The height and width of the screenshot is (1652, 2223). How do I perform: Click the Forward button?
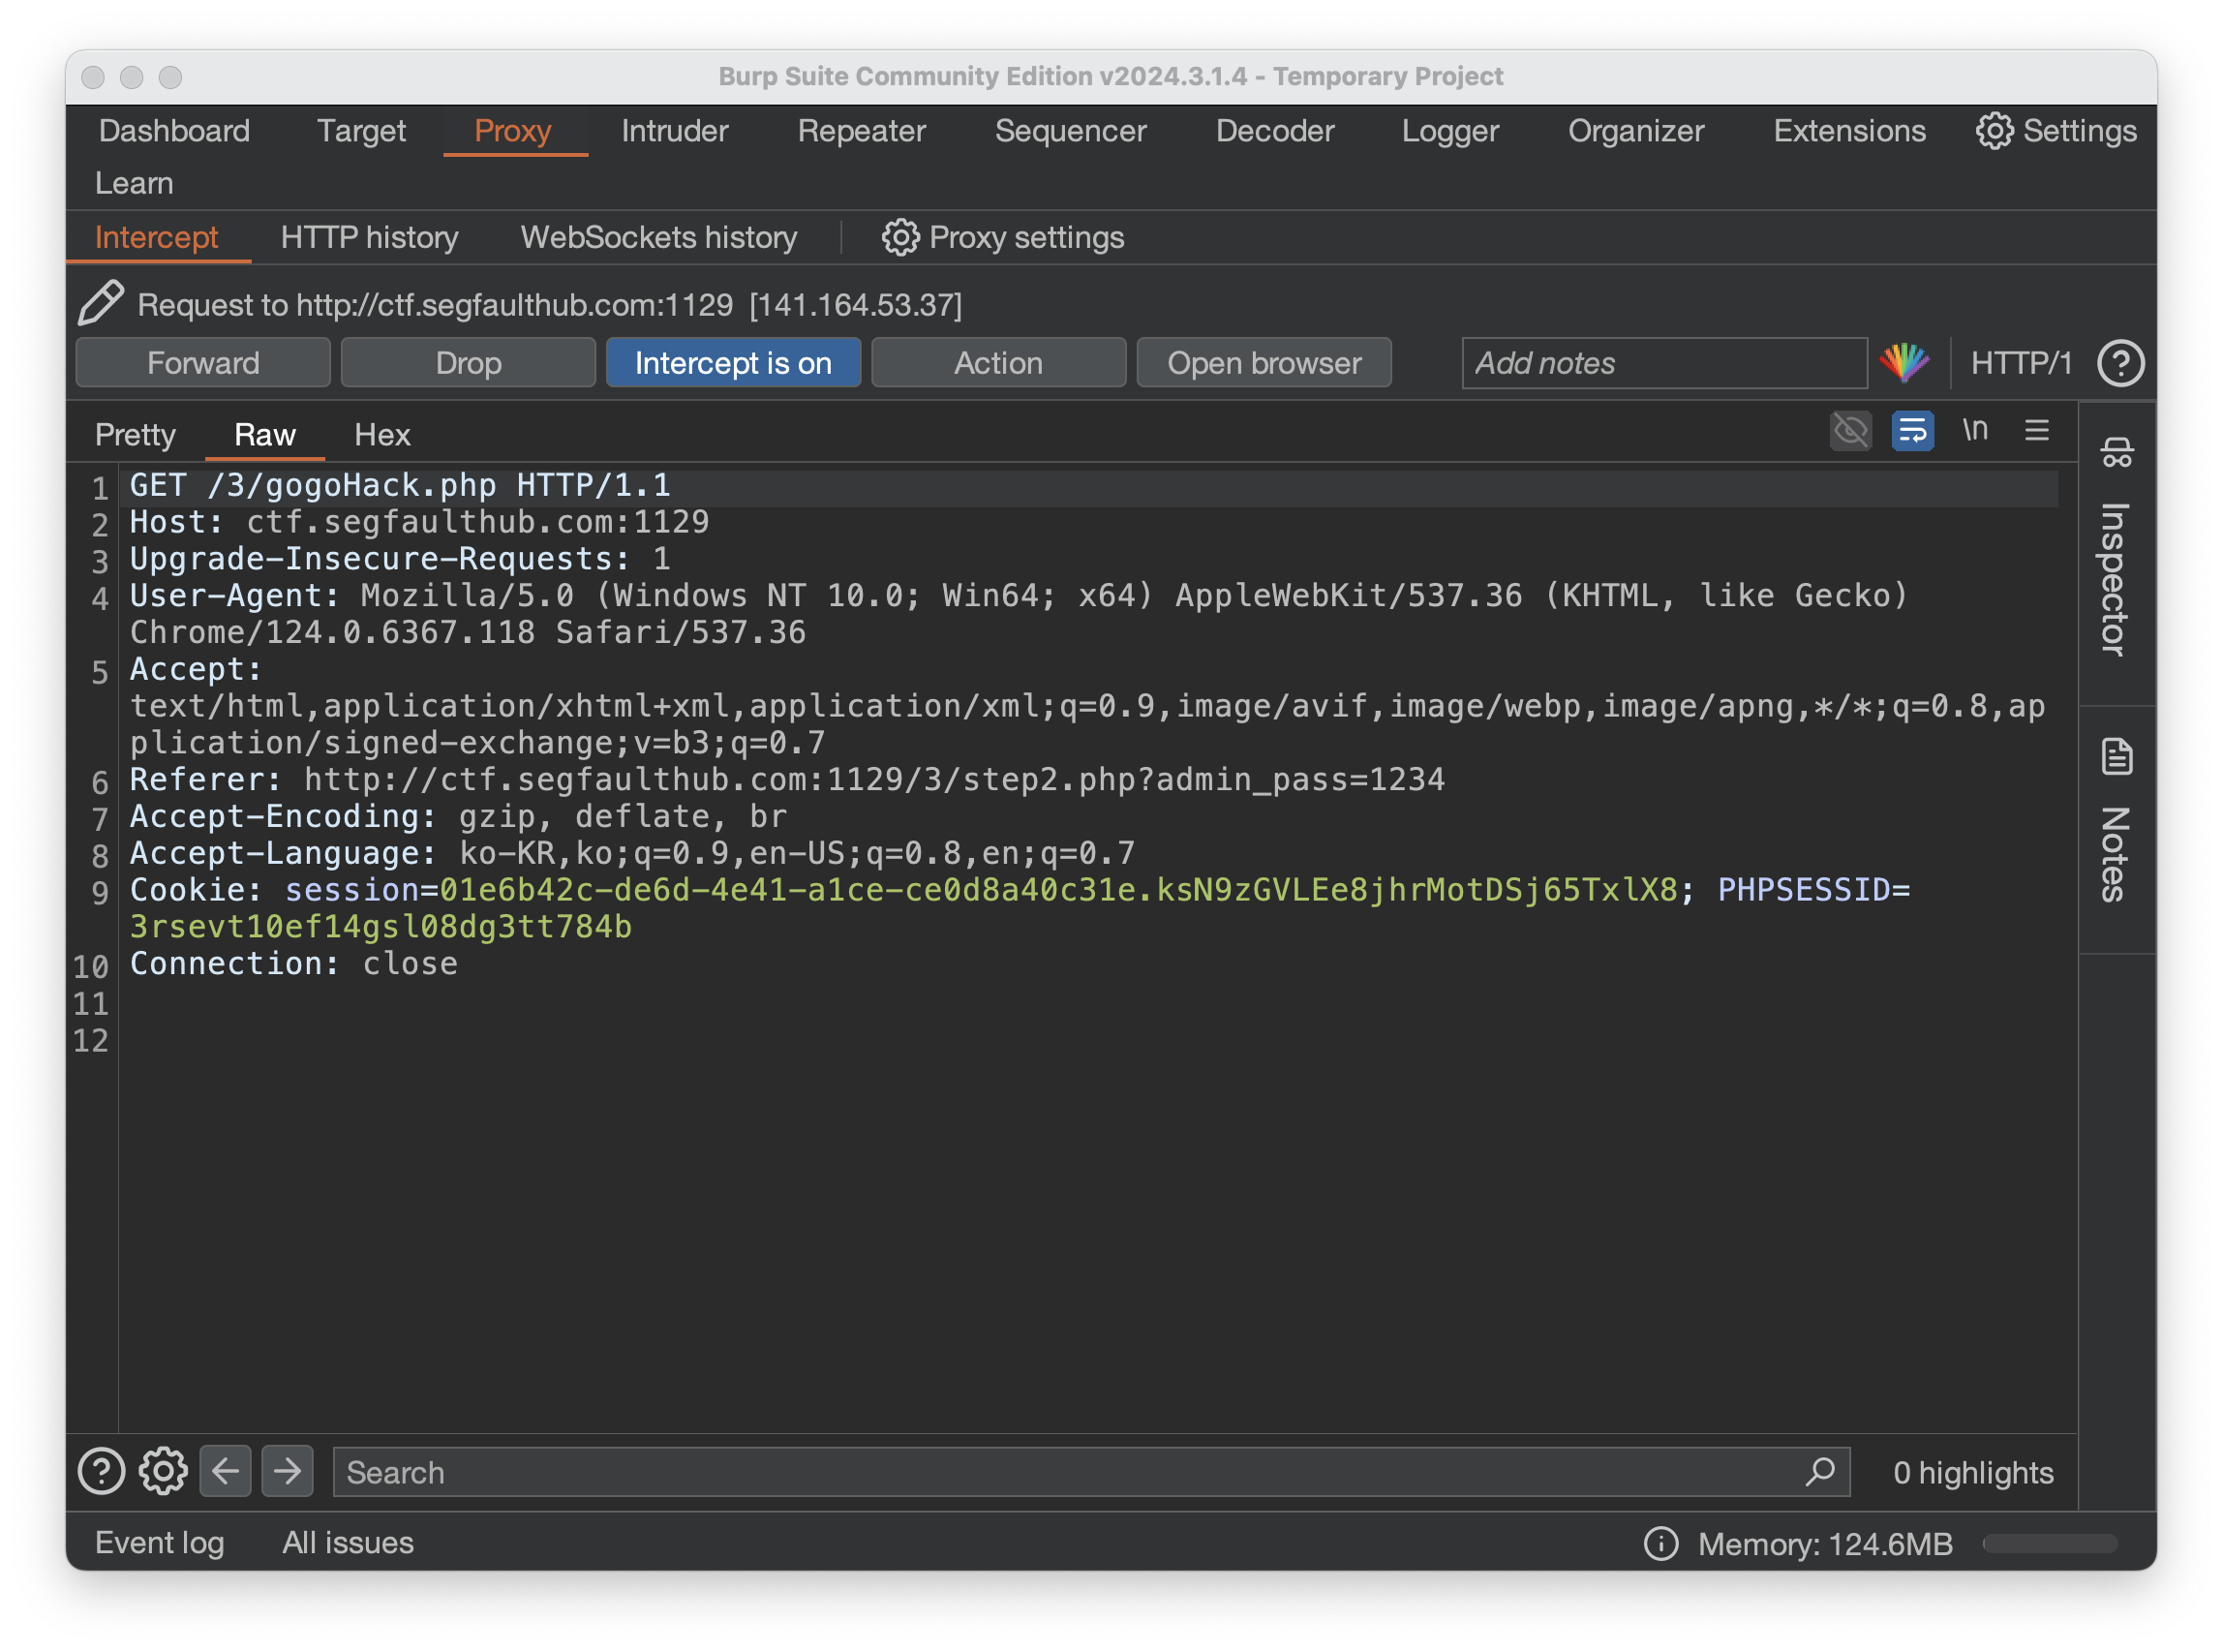click(203, 363)
